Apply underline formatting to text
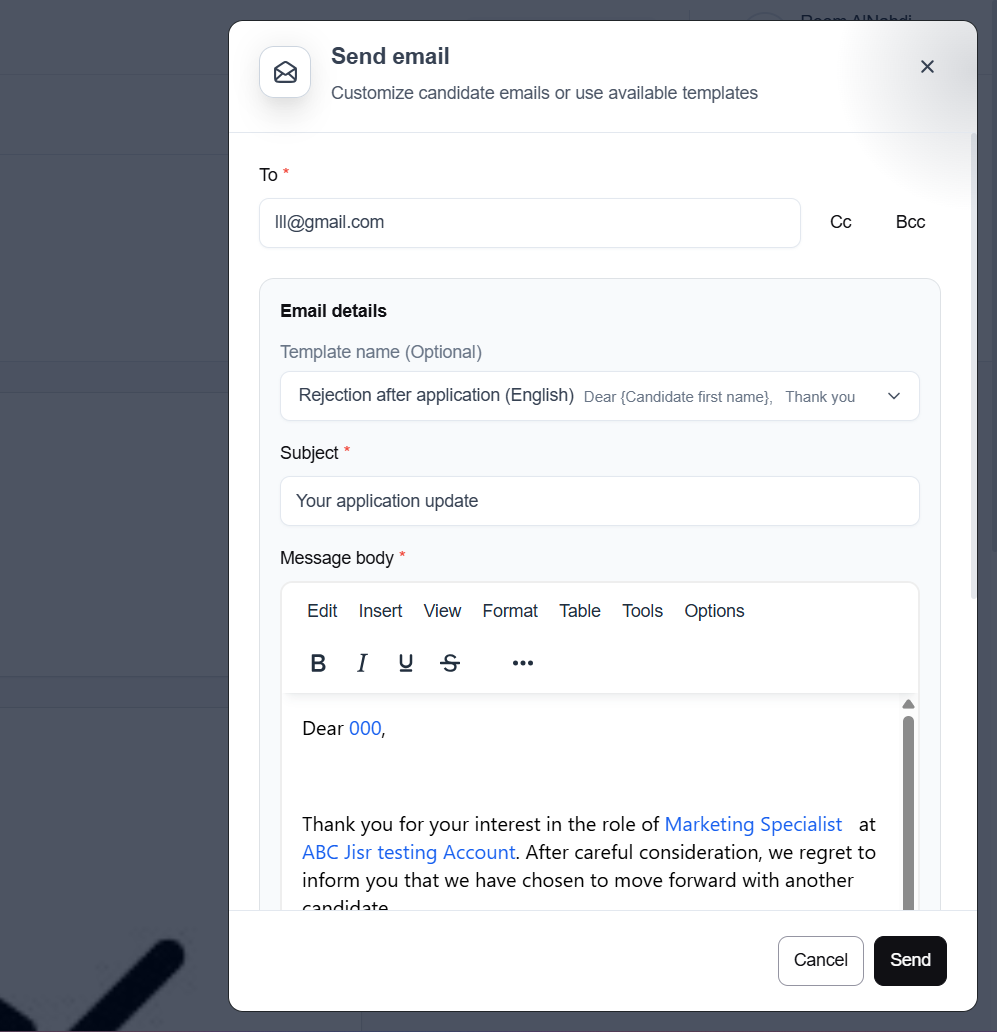 [x=406, y=663]
